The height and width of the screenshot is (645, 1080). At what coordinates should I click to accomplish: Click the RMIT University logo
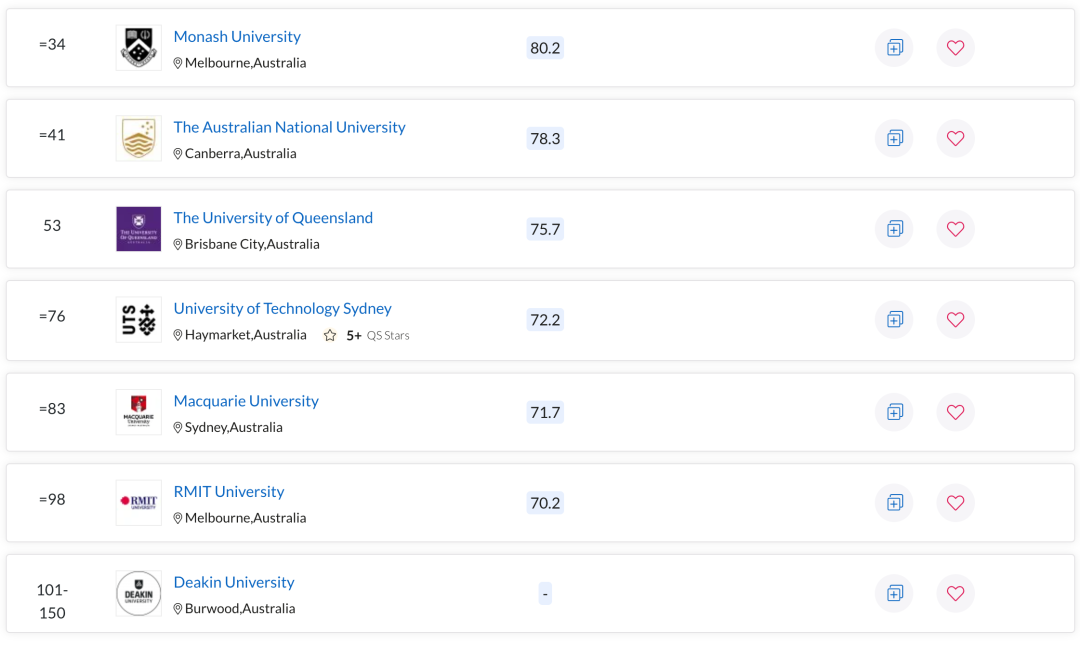pyautogui.click(x=138, y=502)
